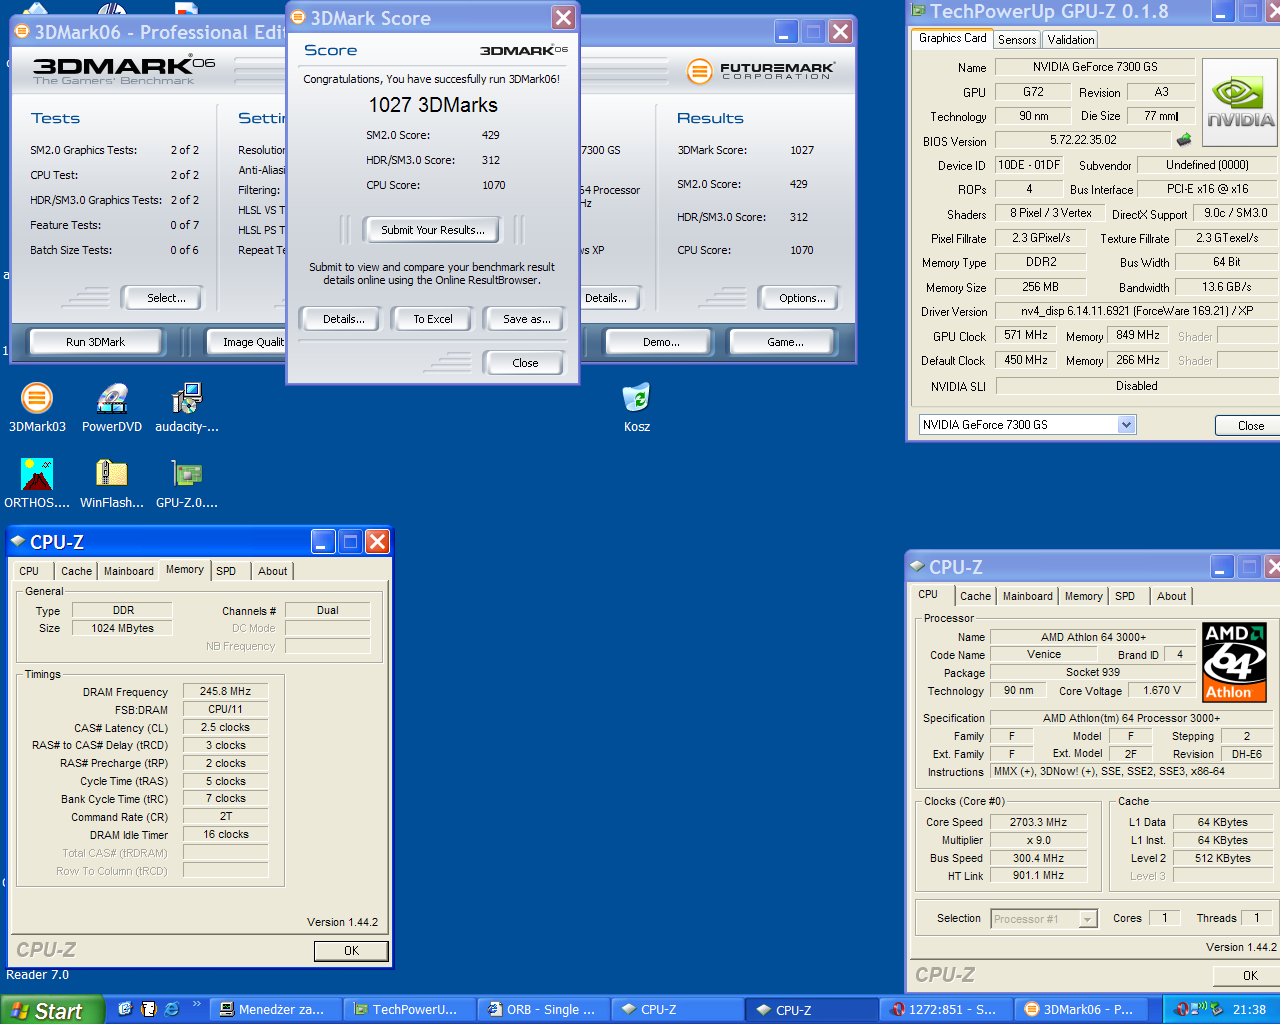The image size is (1280, 1024).
Task: Open the About tab in right CPU-Z window
Action: 1172,596
